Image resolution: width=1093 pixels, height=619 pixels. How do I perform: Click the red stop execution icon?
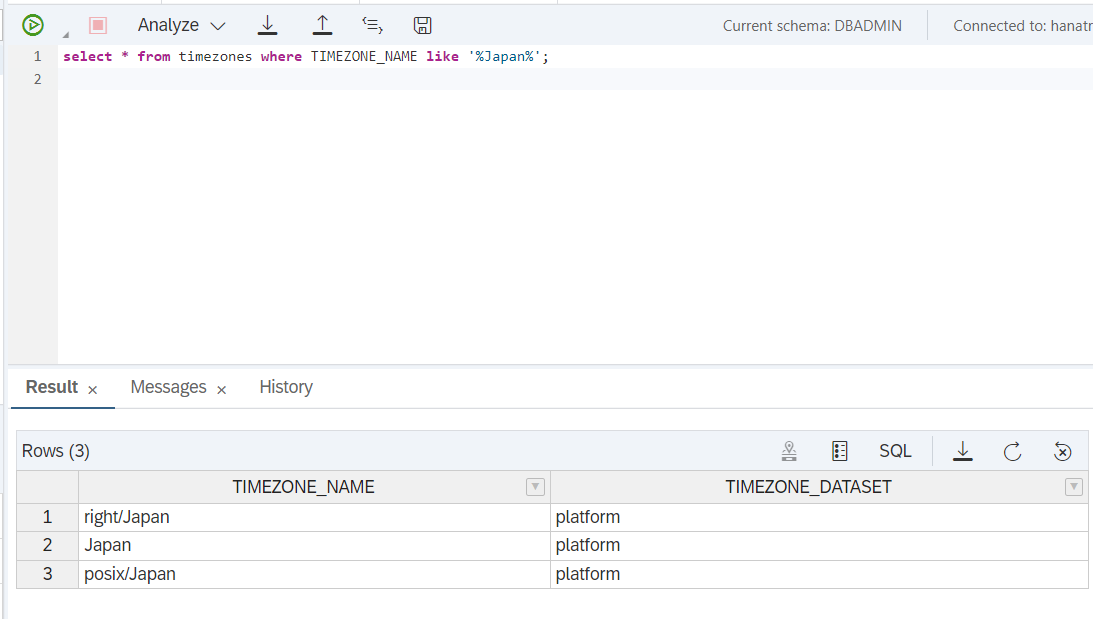point(98,25)
